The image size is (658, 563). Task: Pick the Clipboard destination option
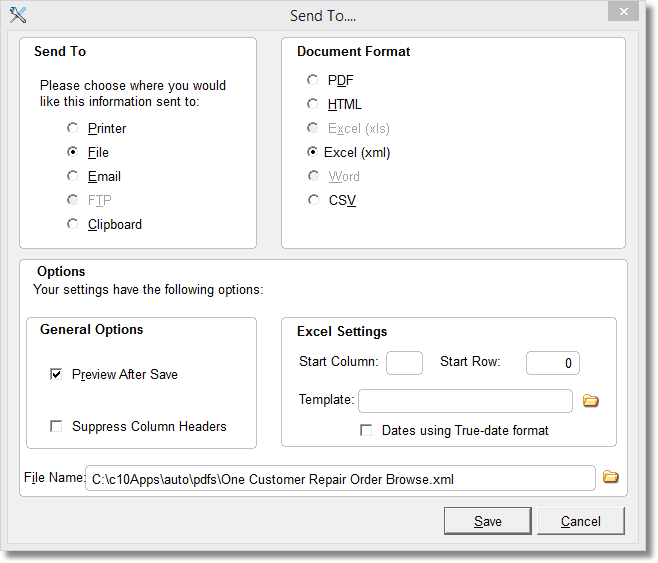(x=72, y=224)
